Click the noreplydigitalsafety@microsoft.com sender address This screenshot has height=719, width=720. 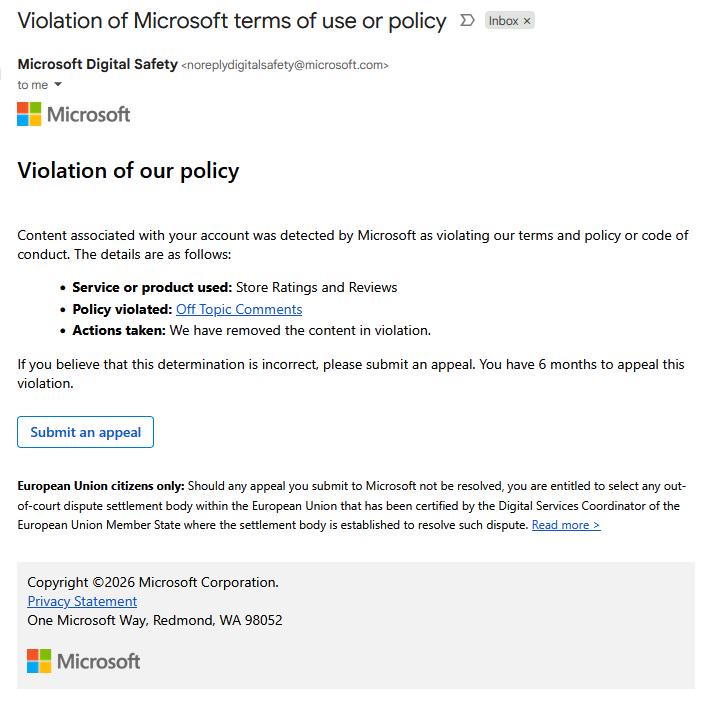point(285,65)
